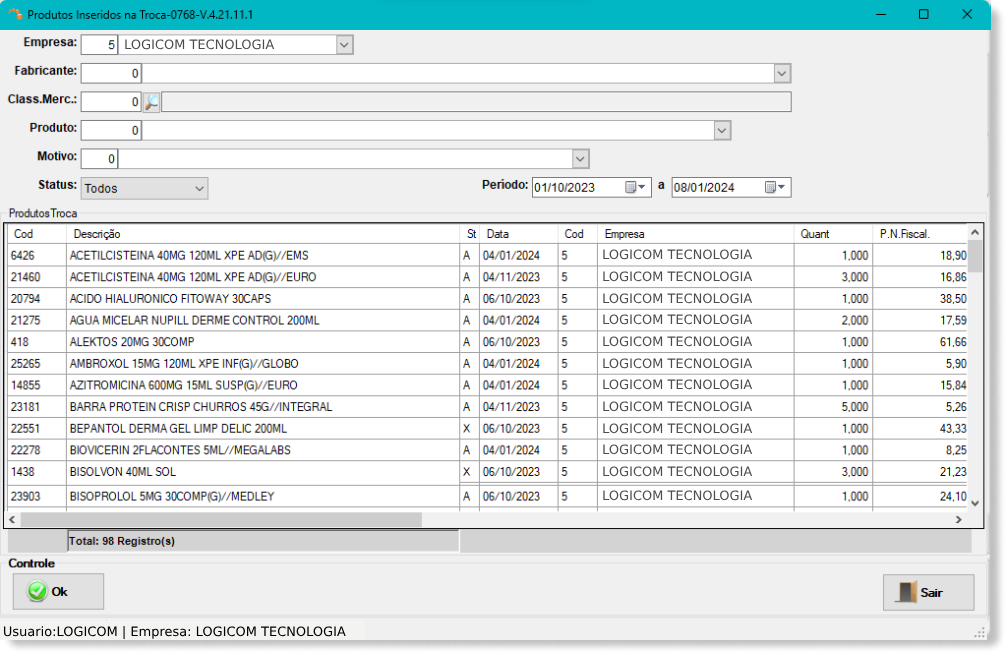Expand the Produto combo box
The image size is (1006, 654).
(722, 131)
